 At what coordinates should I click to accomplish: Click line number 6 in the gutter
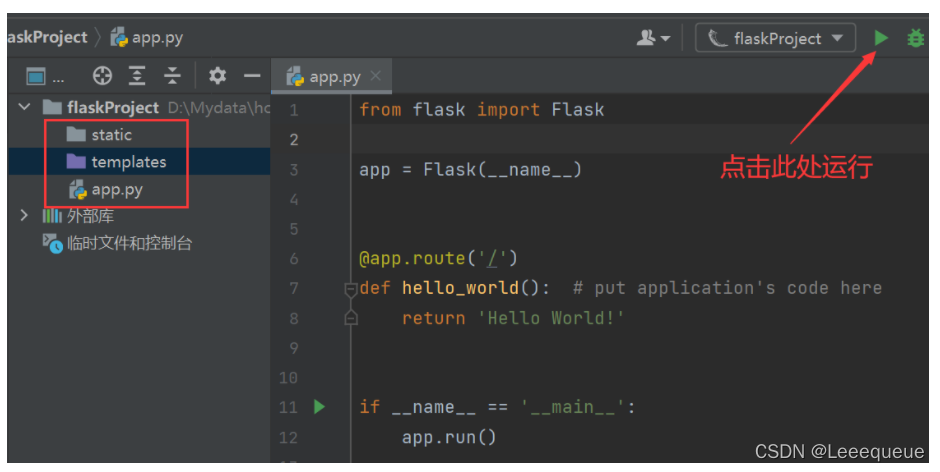pyautogui.click(x=294, y=258)
